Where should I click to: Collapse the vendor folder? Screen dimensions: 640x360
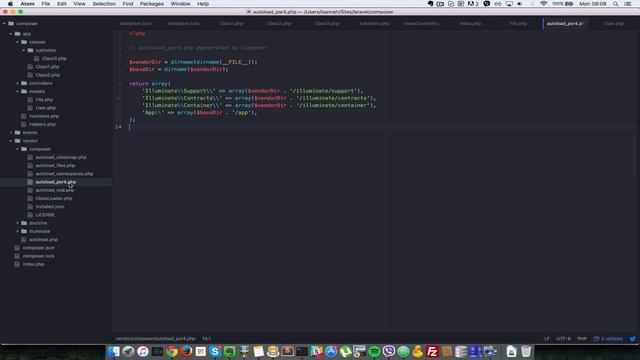coord(11,141)
